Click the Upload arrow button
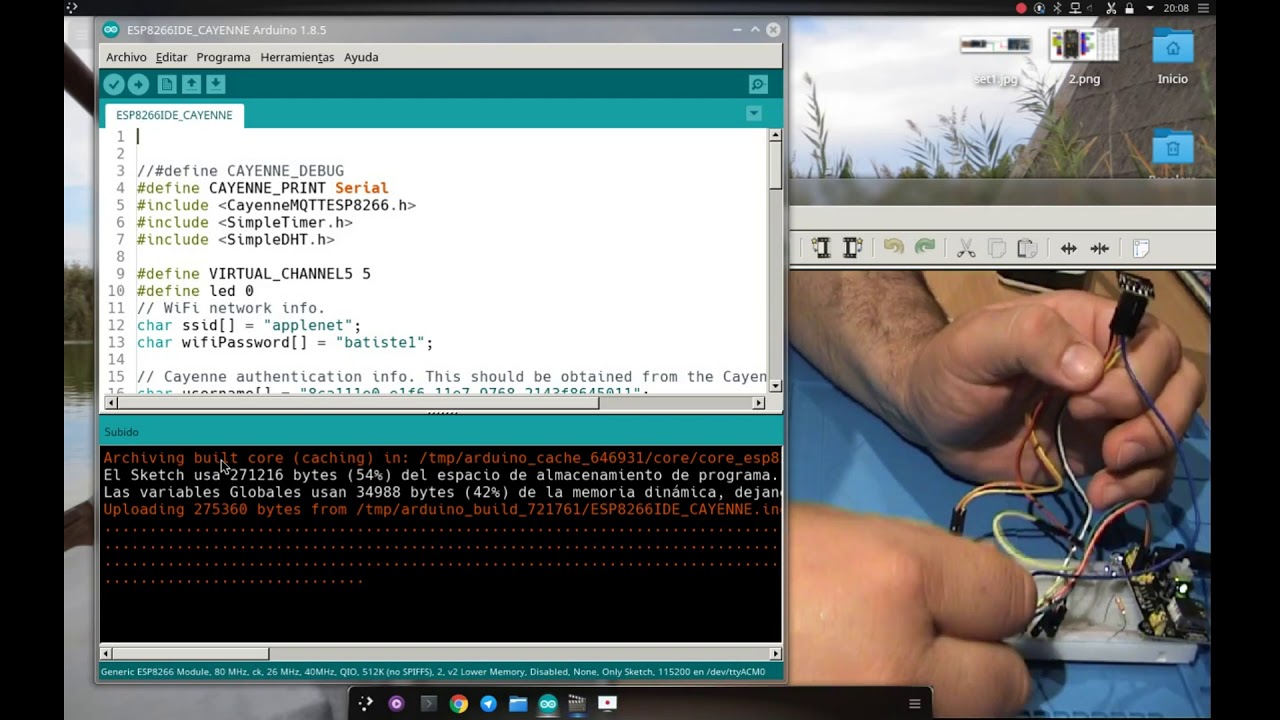The width and height of the screenshot is (1280, 720). pos(139,85)
